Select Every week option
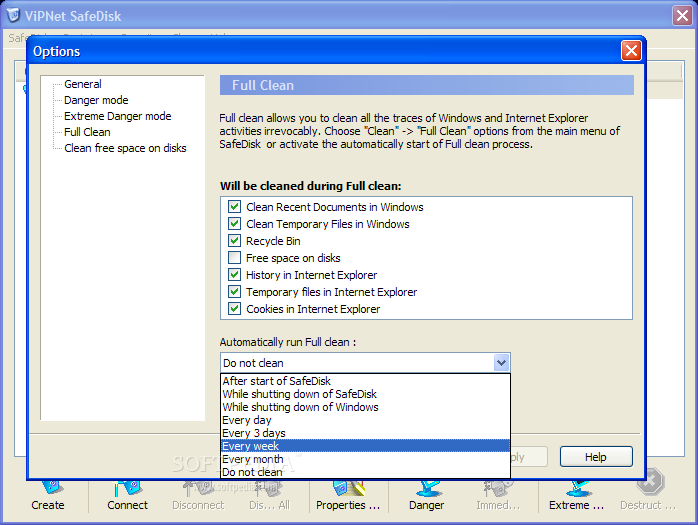This screenshot has width=698, height=525. pyautogui.click(x=365, y=446)
